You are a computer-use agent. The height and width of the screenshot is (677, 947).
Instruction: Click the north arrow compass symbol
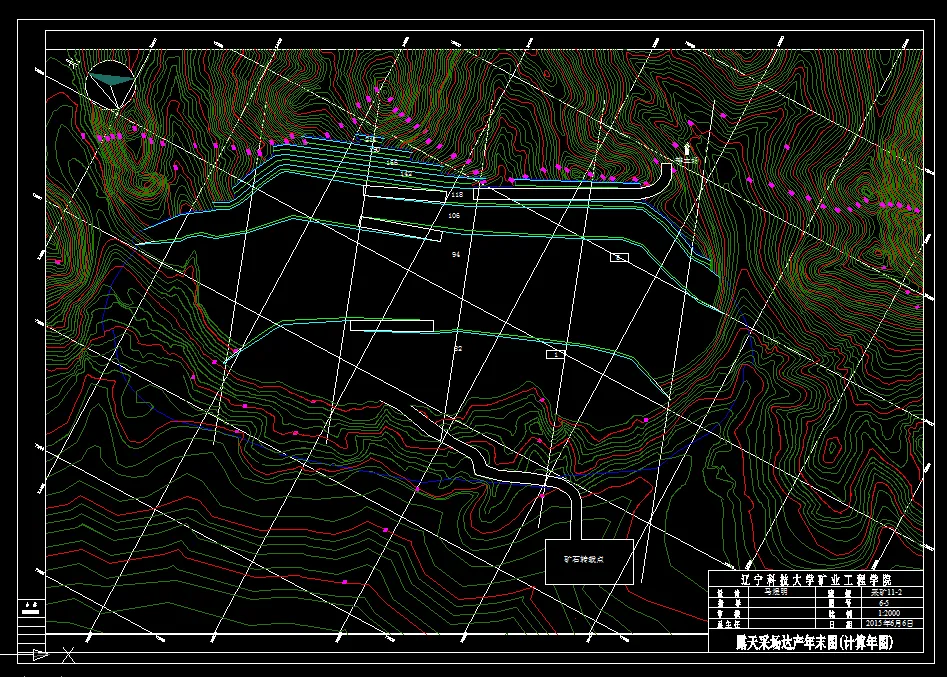[x=111, y=85]
